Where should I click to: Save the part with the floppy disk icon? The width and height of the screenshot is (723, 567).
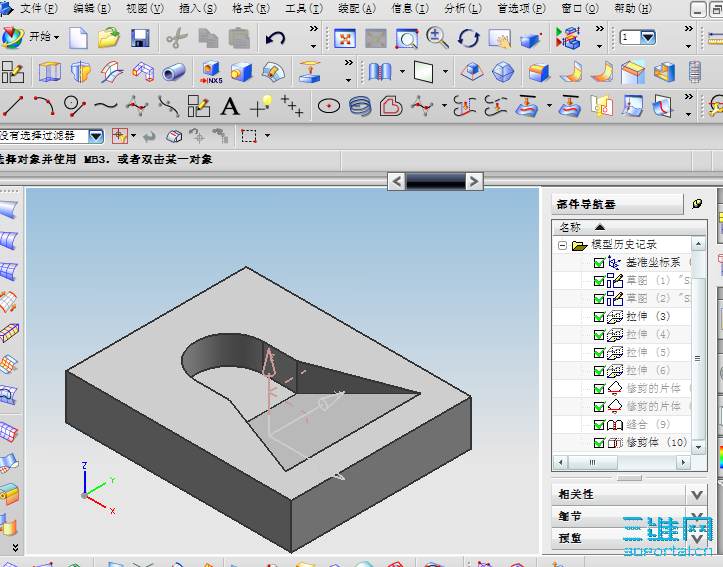click(140, 38)
